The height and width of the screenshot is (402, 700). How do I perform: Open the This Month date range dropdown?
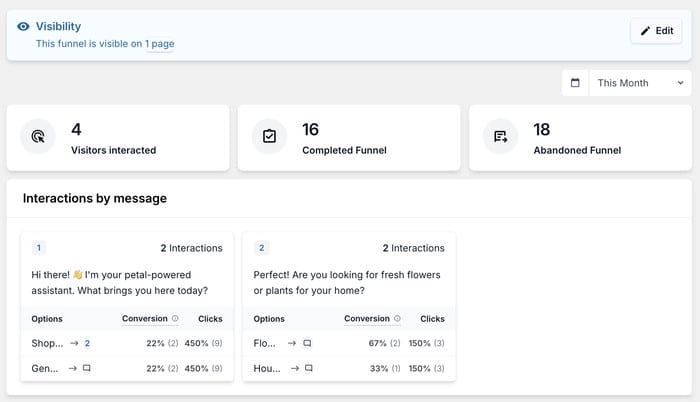pos(640,83)
